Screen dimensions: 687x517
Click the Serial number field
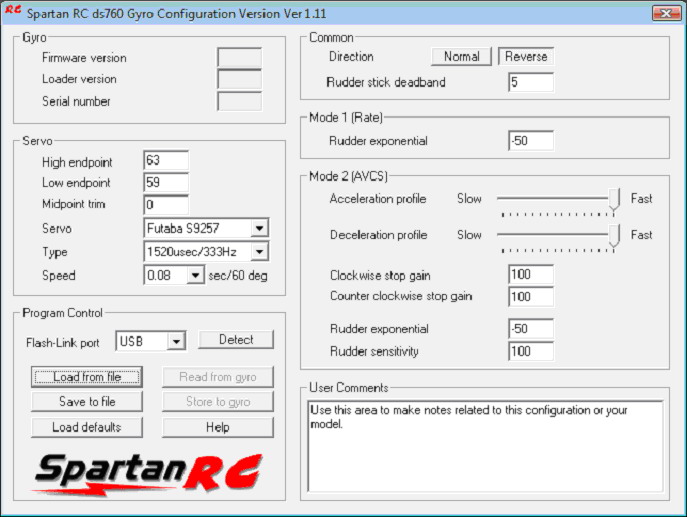point(240,101)
